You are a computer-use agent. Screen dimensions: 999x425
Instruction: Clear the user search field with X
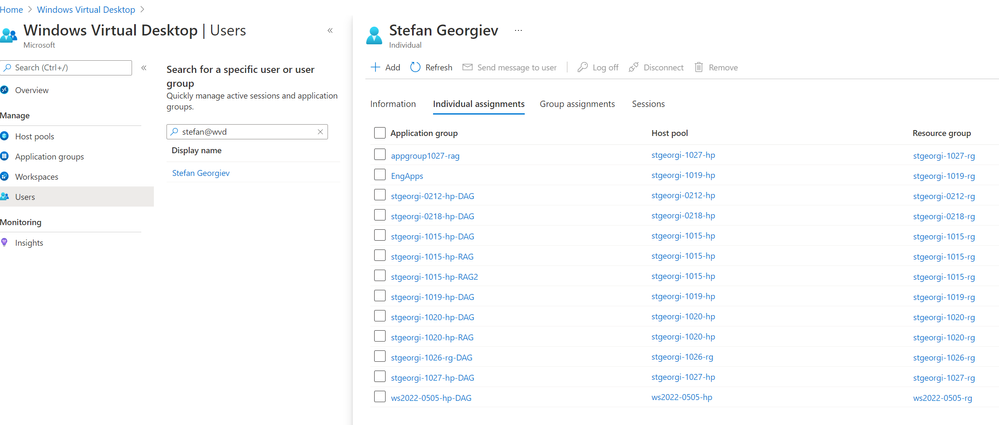[x=321, y=132]
